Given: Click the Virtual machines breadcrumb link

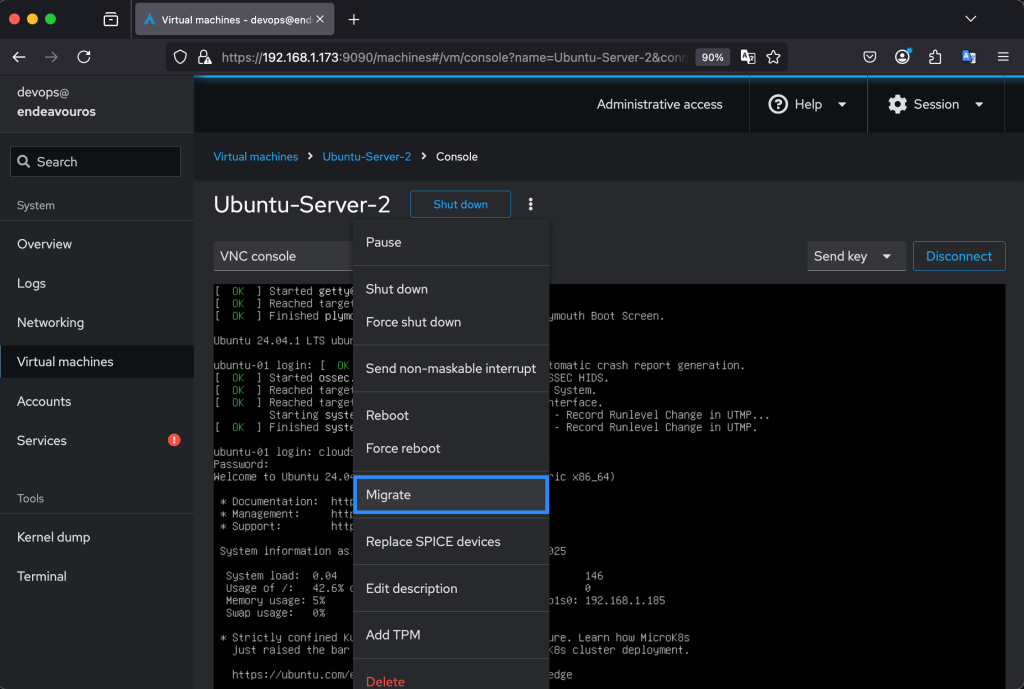Looking at the screenshot, I should (x=255, y=157).
